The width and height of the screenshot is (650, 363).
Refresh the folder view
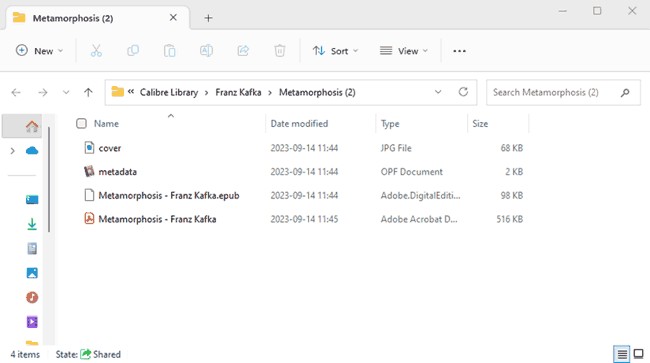(463, 92)
